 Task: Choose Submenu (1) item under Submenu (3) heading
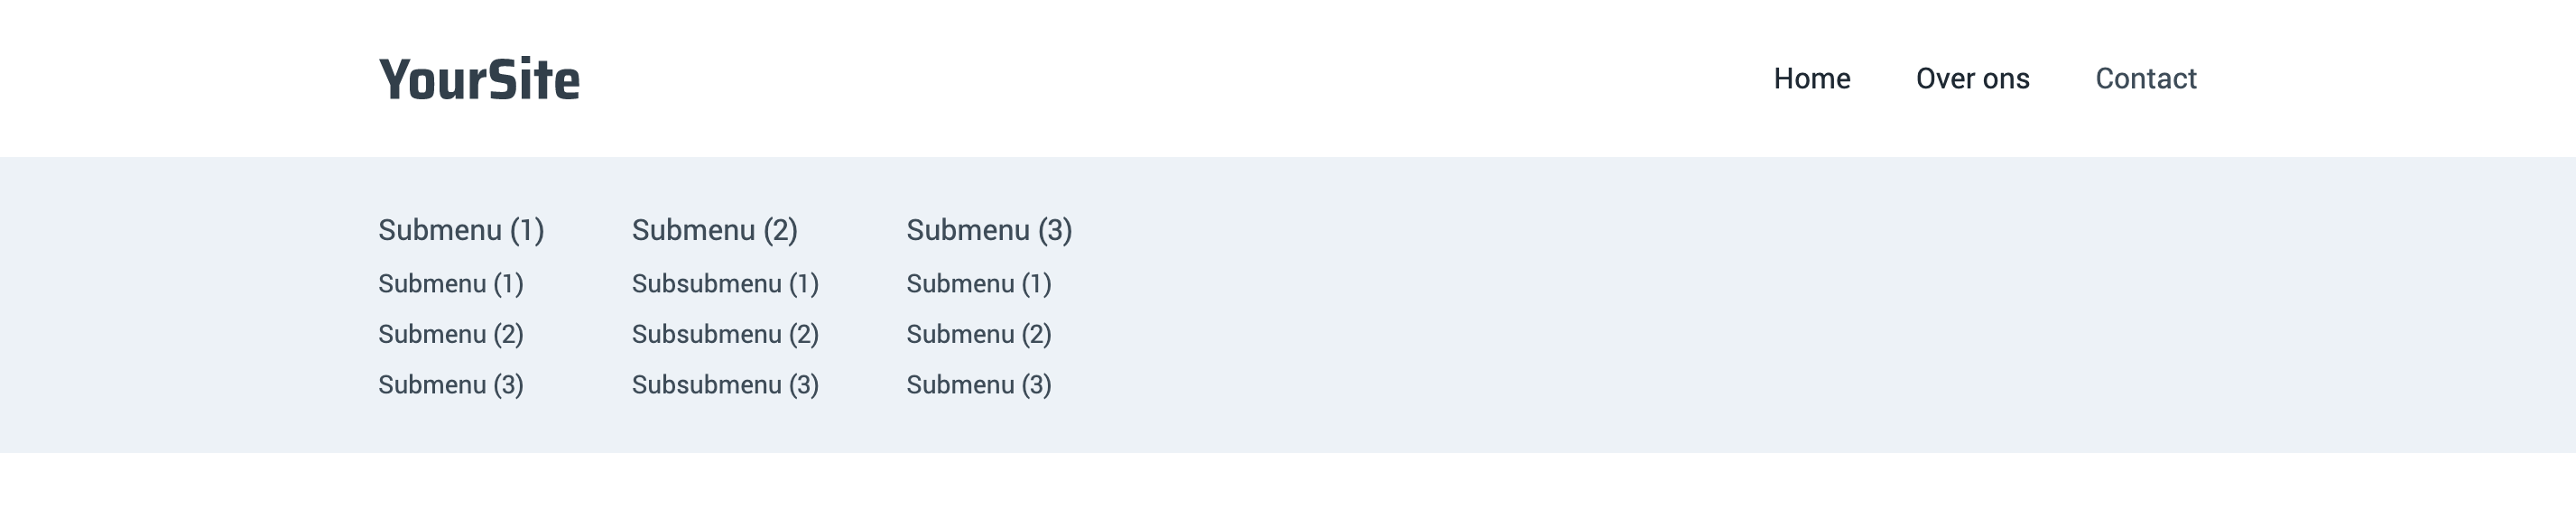979,284
